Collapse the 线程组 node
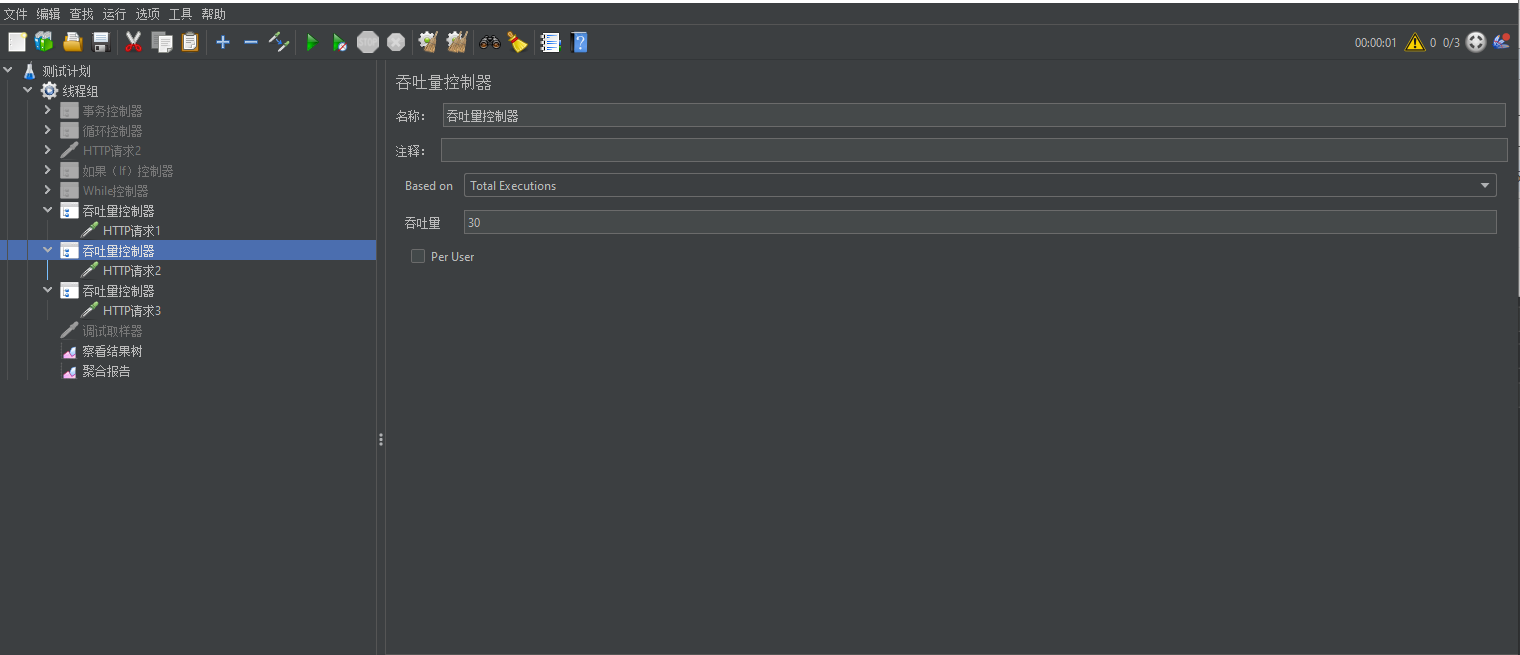1520x655 pixels. [28, 90]
